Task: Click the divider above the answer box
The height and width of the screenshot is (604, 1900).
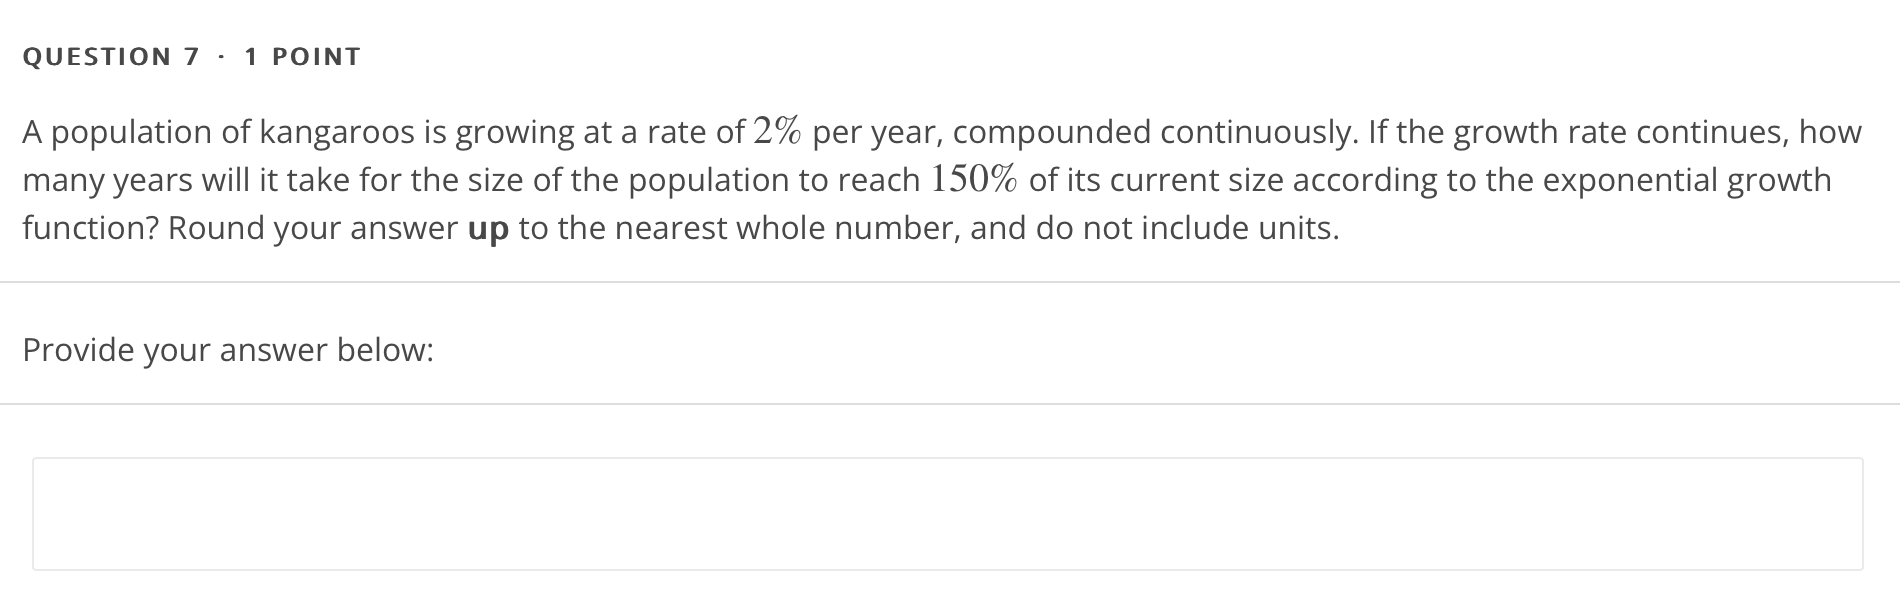Action: pyautogui.click(x=950, y=402)
